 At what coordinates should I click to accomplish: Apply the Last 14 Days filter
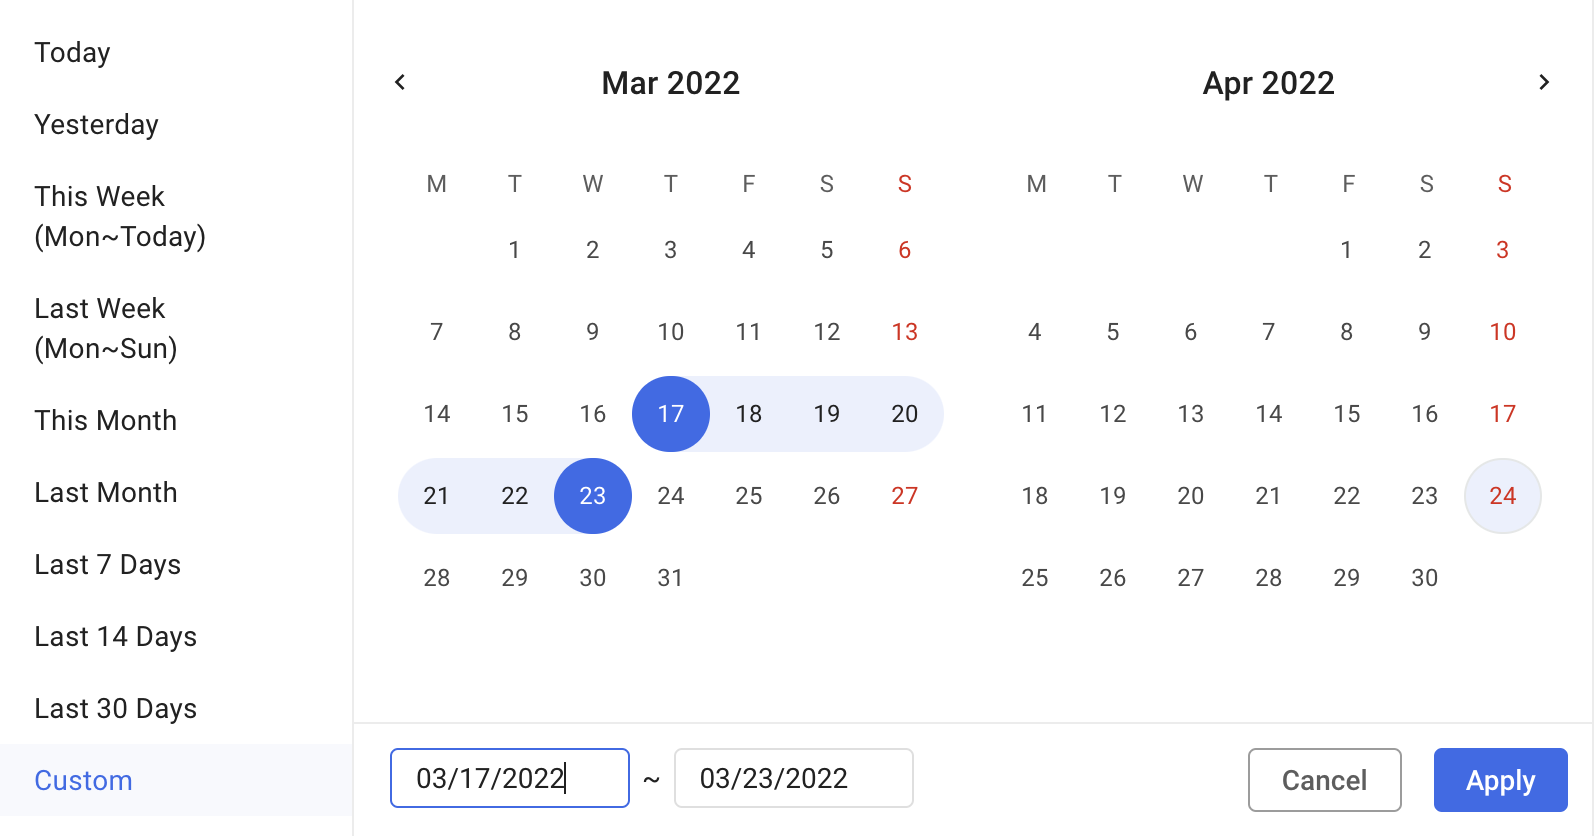(115, 636)
